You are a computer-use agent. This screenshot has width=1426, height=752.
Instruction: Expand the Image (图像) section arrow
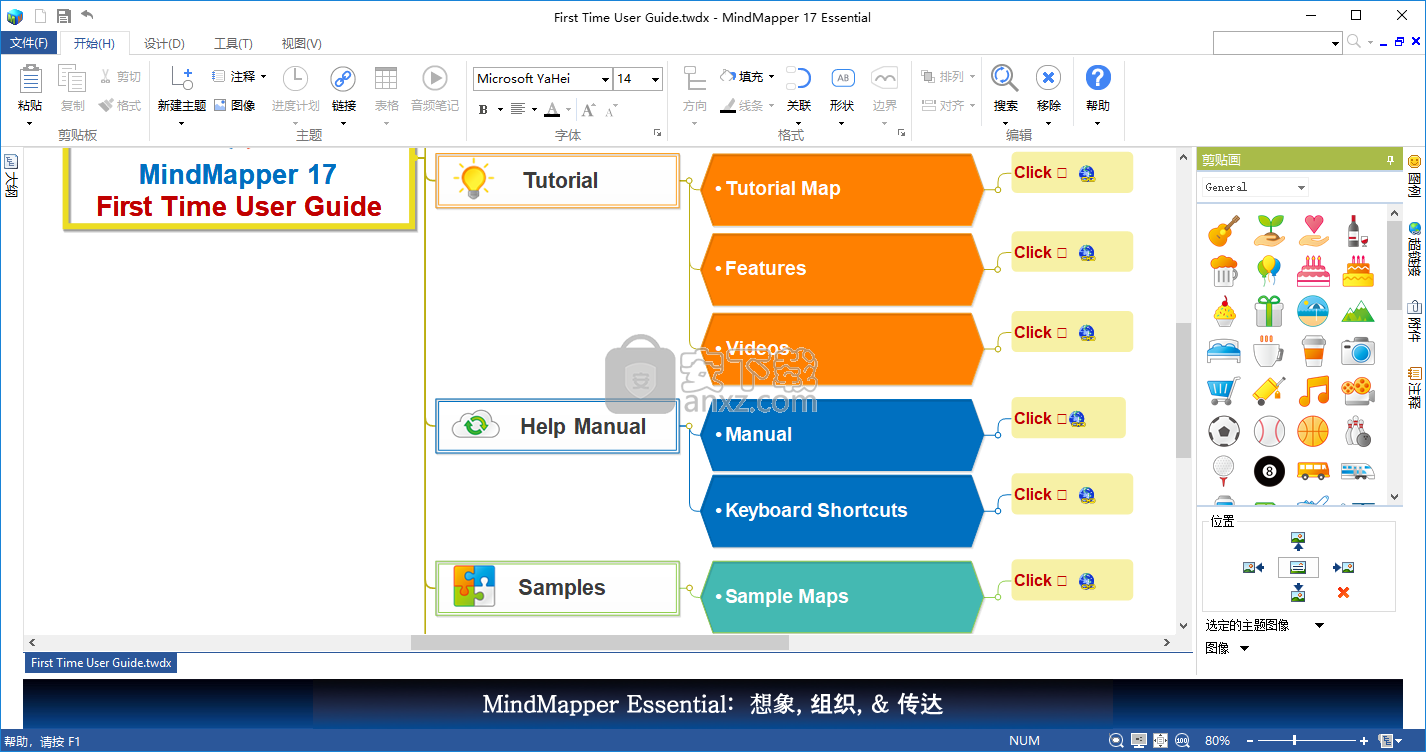1245,649
